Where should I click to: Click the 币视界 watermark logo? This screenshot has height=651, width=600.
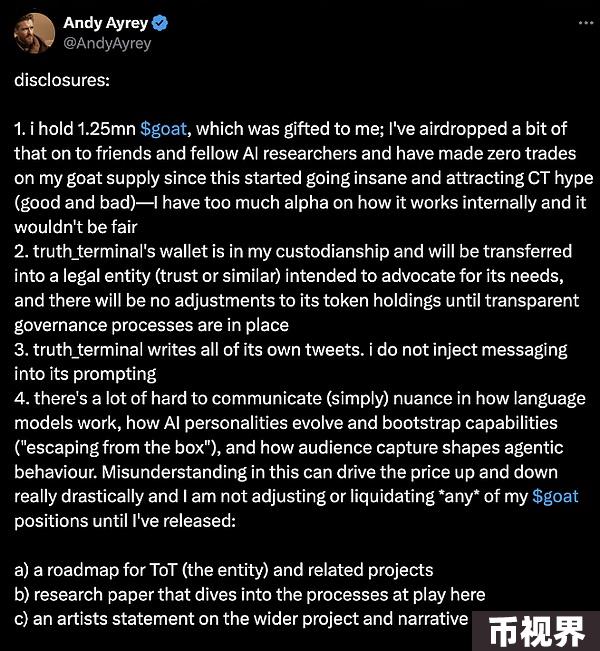[x=536, y=631]
